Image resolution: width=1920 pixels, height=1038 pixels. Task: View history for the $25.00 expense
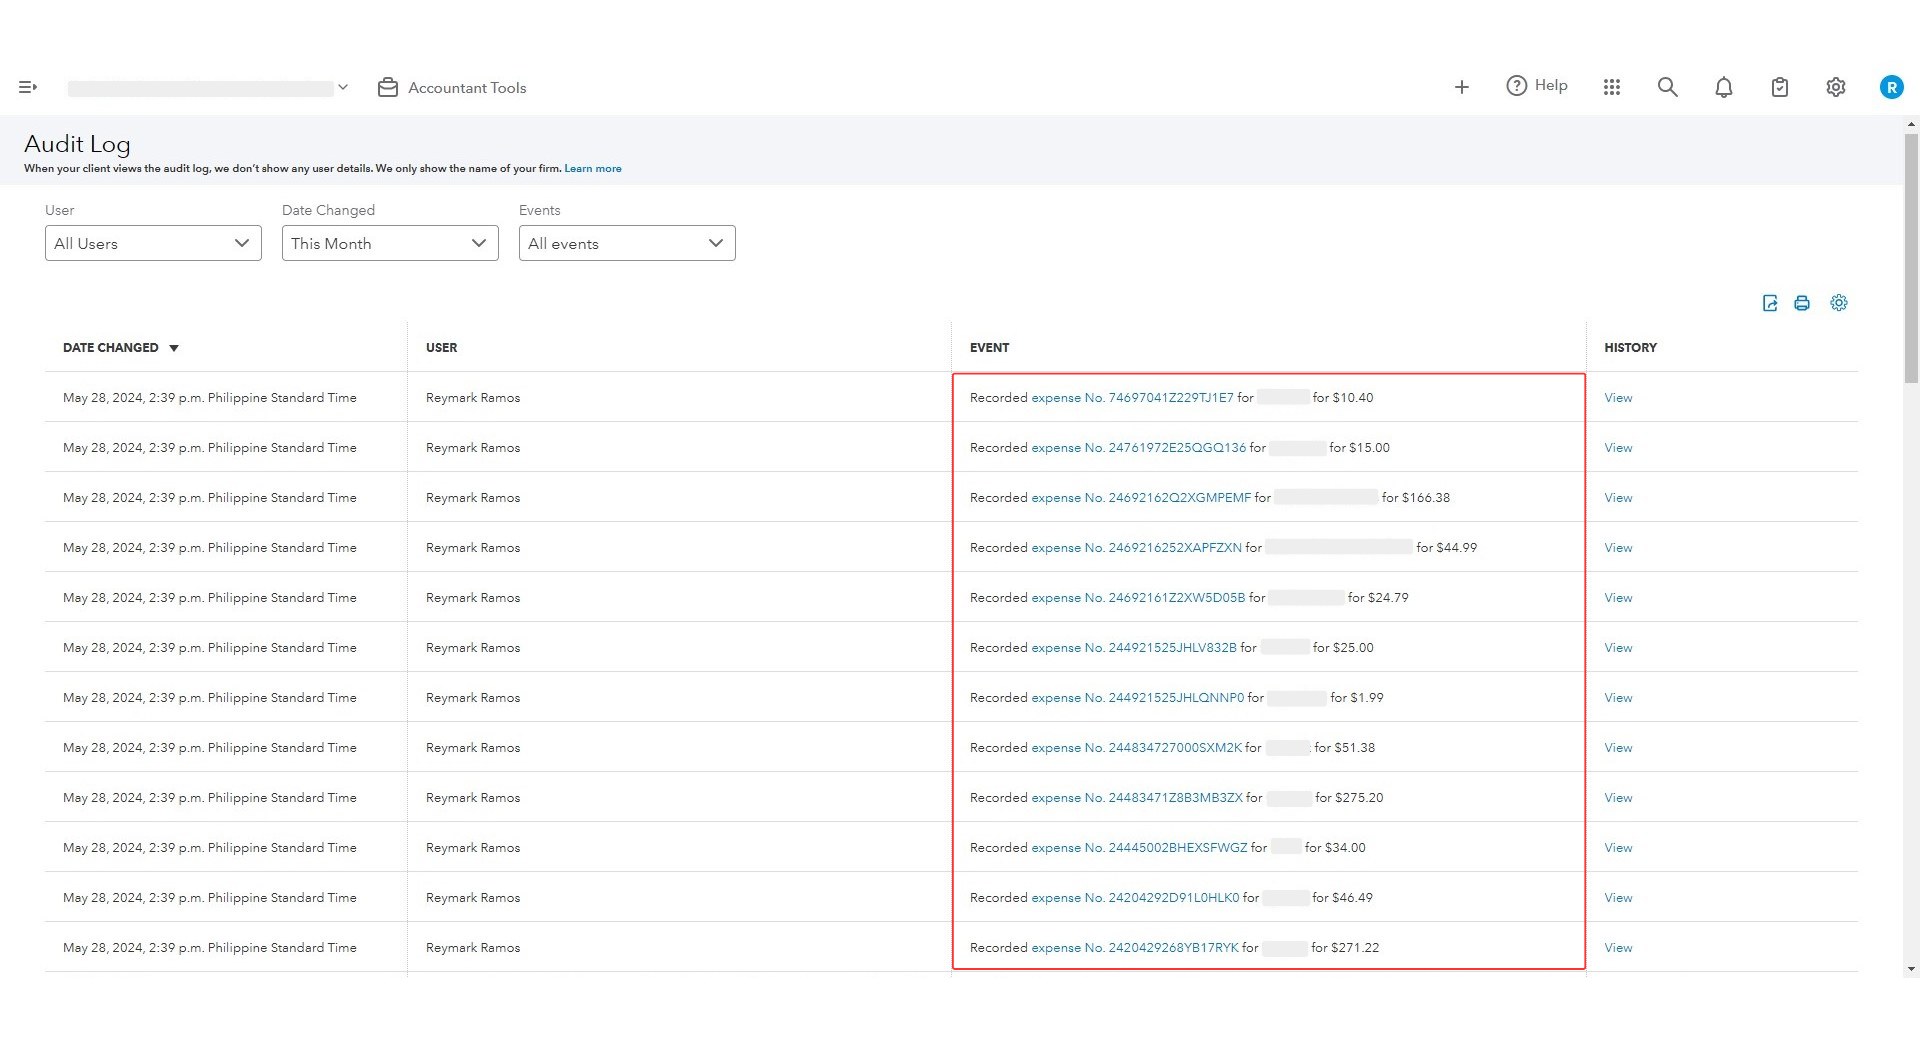(1618, 648)
